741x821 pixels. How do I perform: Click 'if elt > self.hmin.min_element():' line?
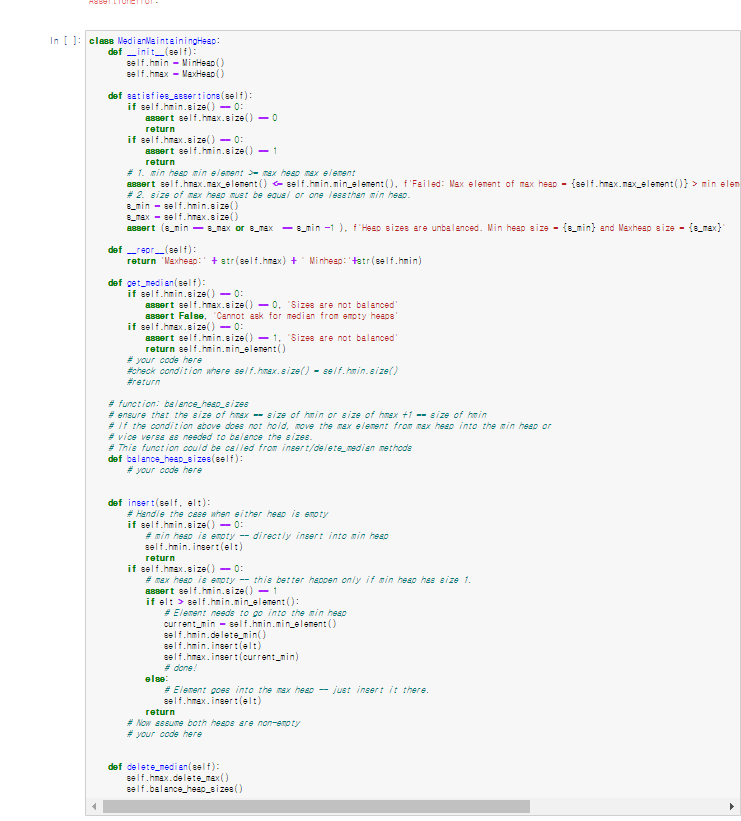point(223,602)
